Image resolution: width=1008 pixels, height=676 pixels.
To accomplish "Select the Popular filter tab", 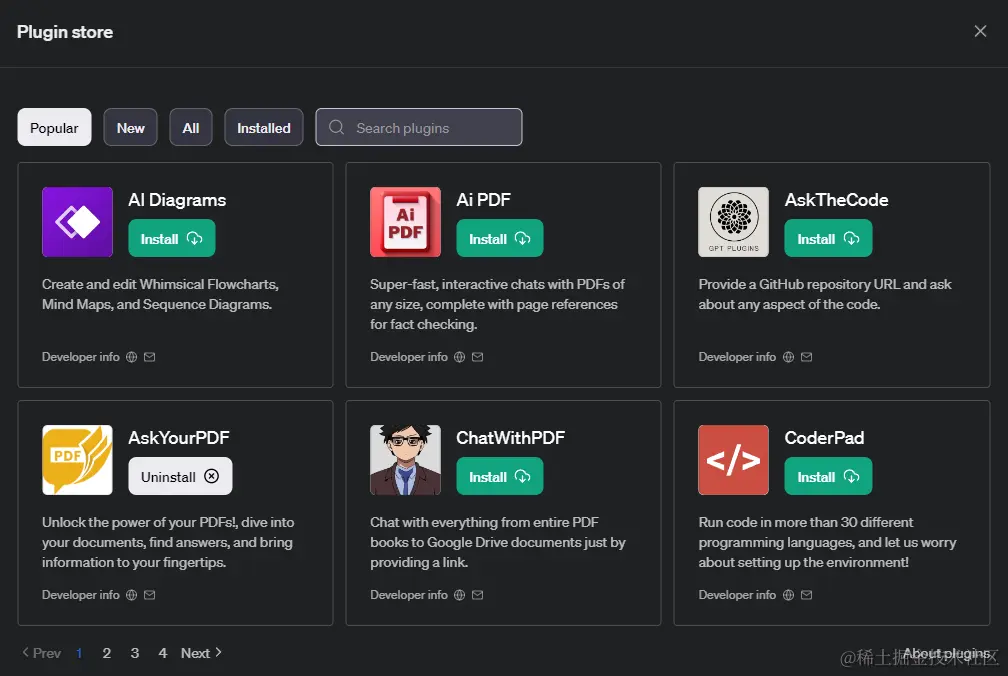I will coord(54,127).
